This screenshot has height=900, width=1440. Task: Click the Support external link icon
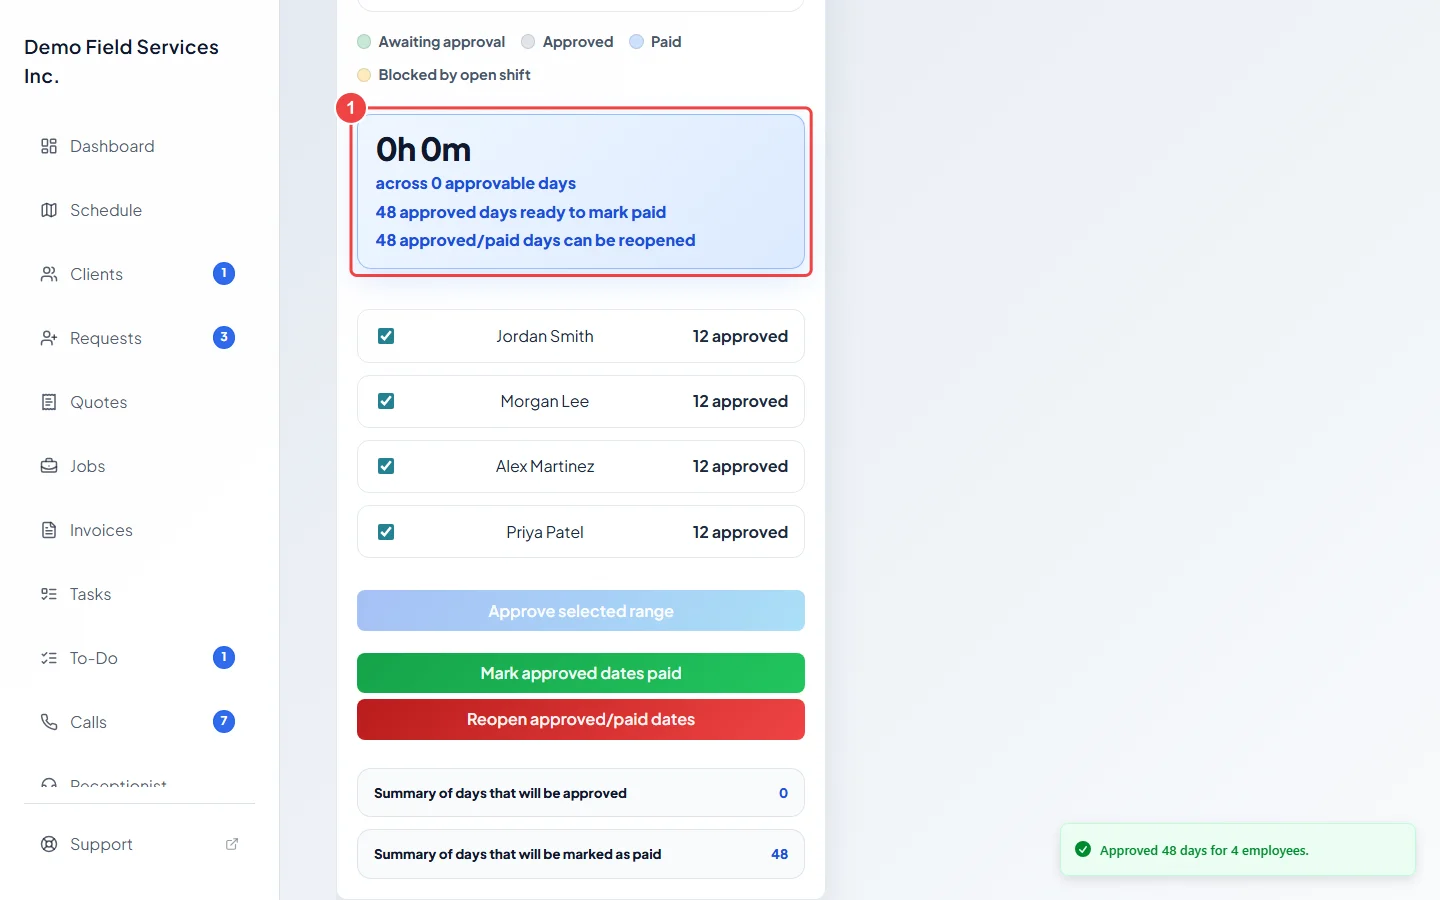[232, 844]
